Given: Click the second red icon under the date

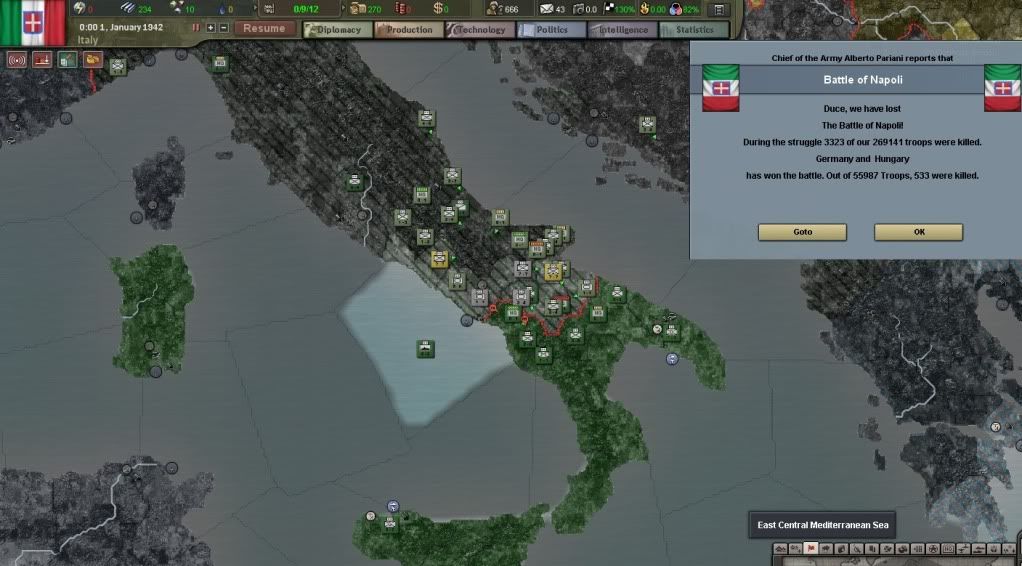Looking at the screenshot, I should [x=42, y=60].
